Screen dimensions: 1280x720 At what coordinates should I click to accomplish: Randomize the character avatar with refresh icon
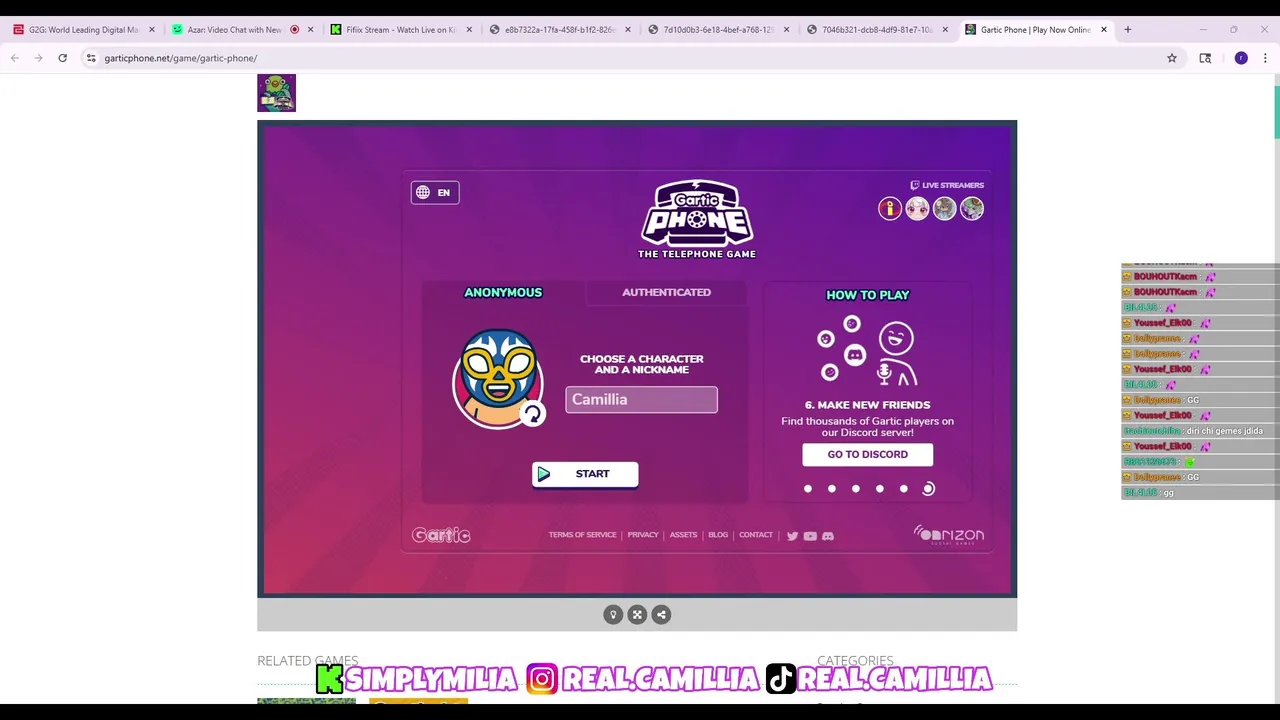[533, 412]
